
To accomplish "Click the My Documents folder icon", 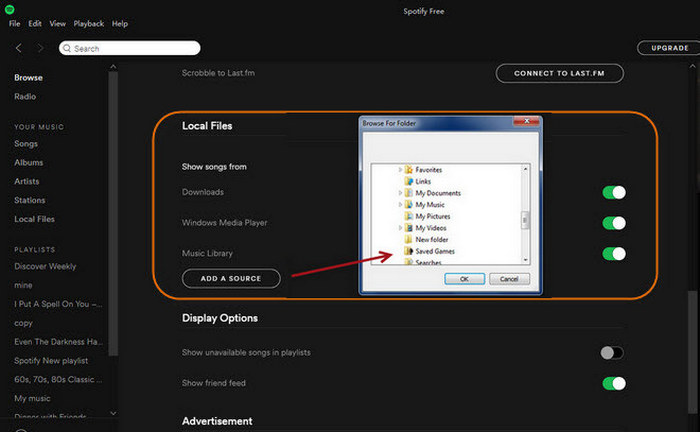I will coord(408,193).
